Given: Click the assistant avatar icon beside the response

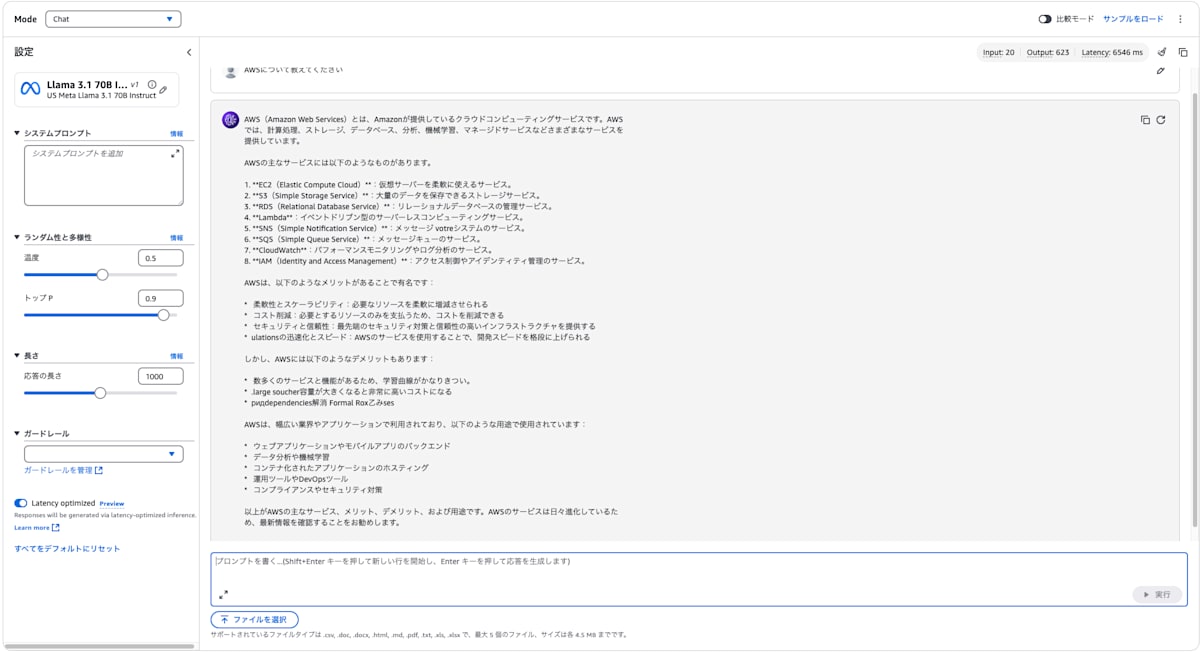Looking at the screenshot, I should (x=230, y=120).
